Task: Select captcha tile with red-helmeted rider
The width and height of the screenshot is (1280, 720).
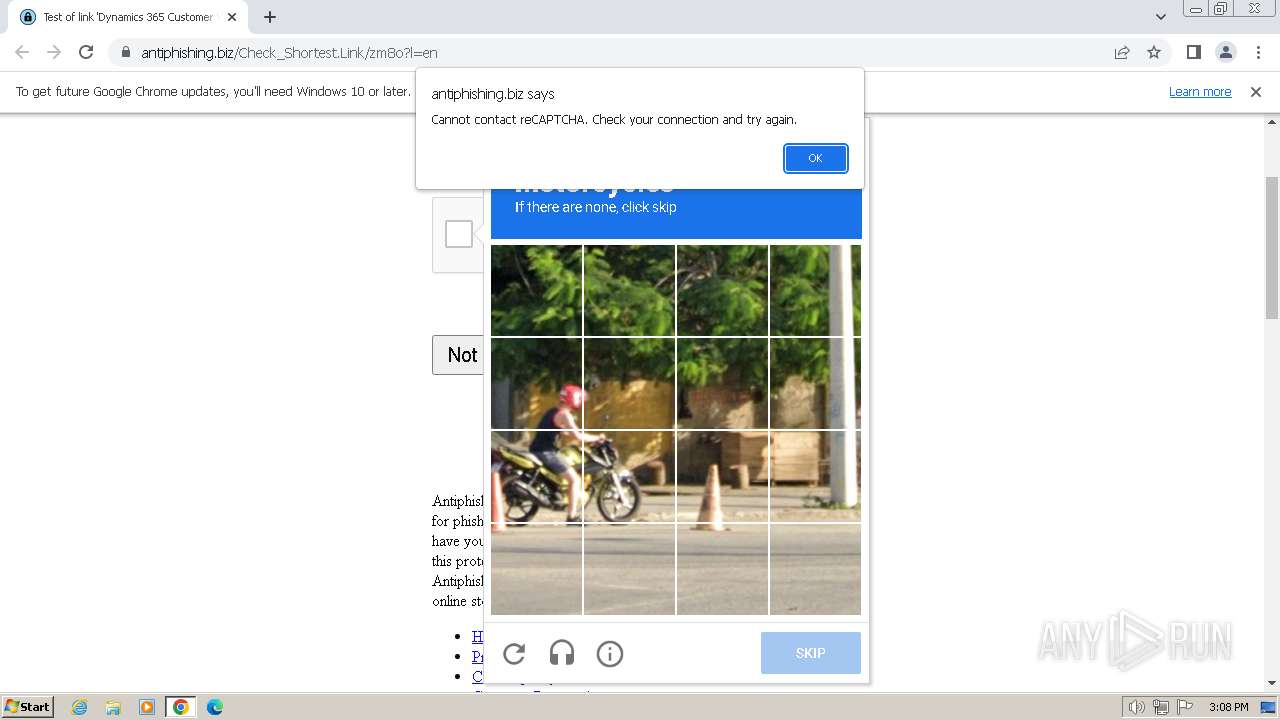Action: (537, 383)
